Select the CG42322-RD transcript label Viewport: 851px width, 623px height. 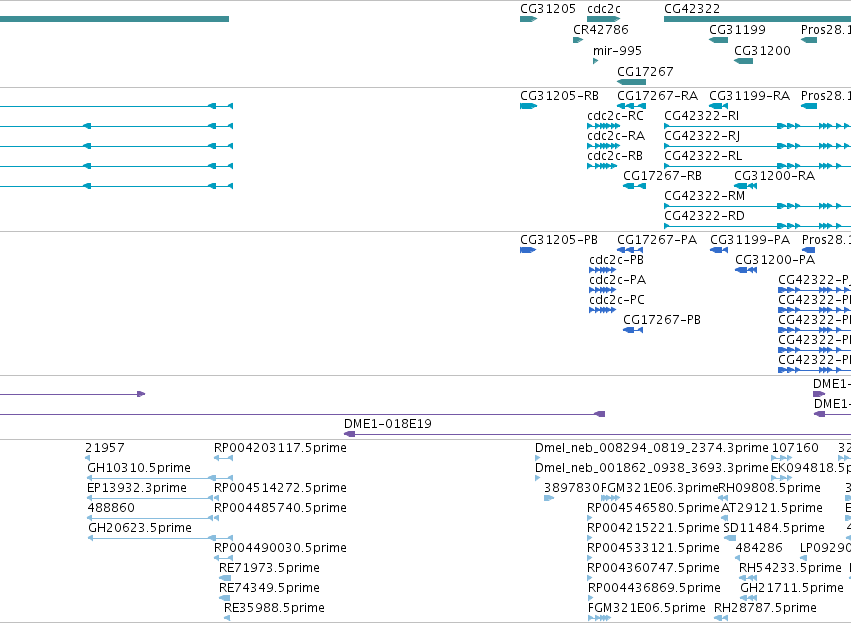tap(704, 215)
